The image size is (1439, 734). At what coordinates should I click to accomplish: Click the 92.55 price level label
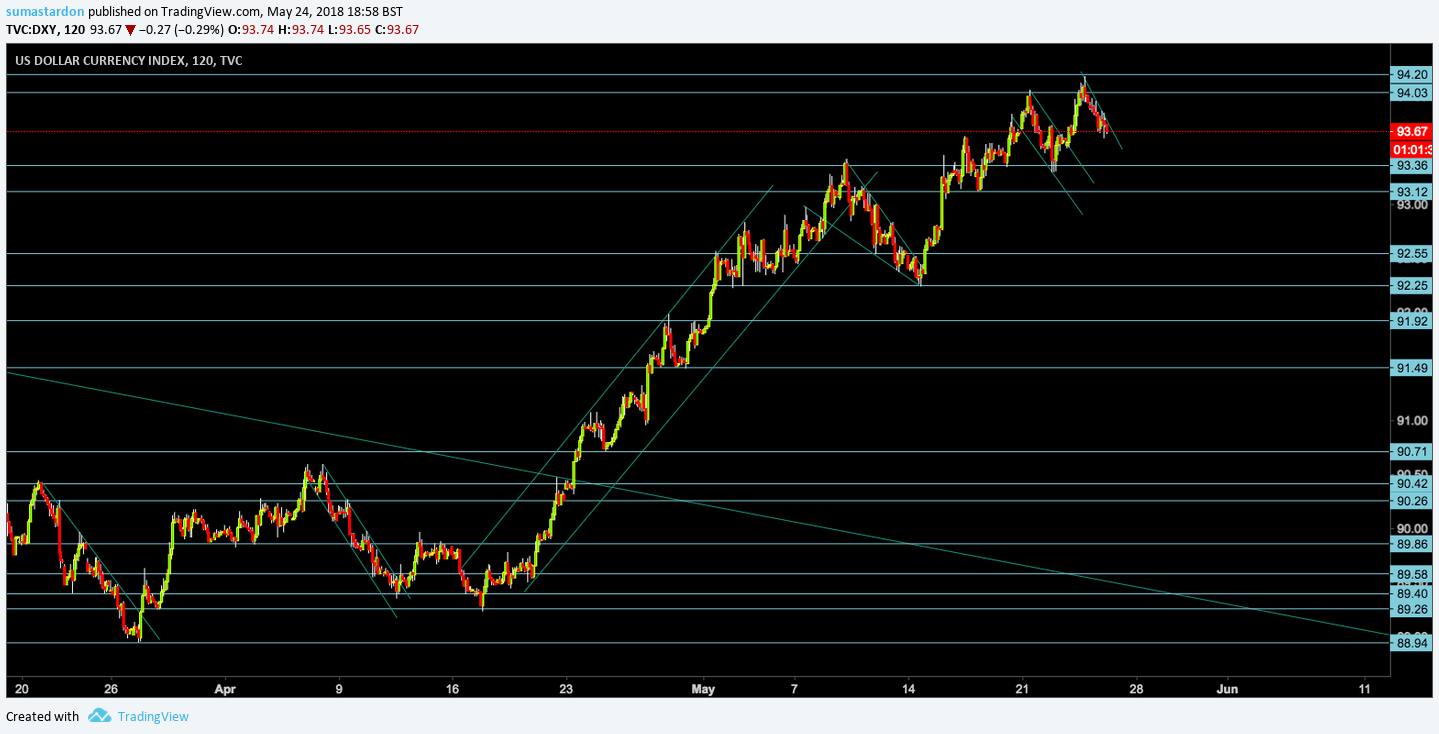[1412, 254]
